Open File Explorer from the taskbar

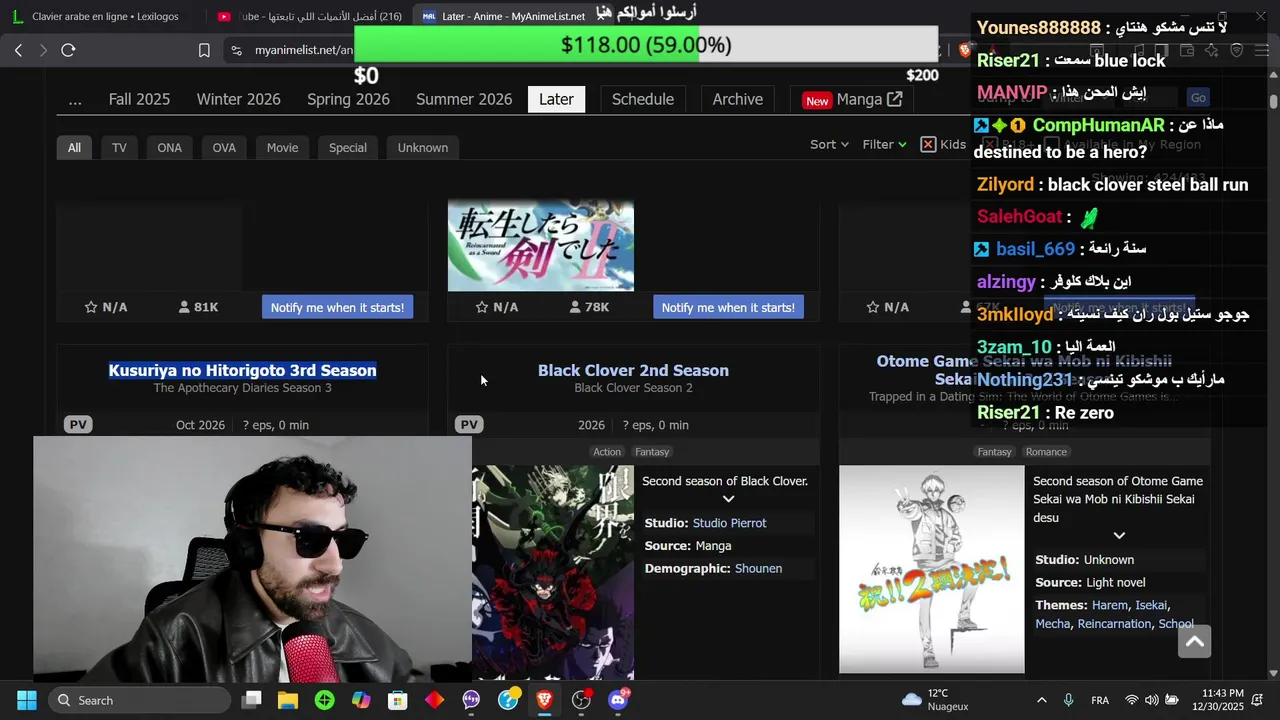point(288,700)
